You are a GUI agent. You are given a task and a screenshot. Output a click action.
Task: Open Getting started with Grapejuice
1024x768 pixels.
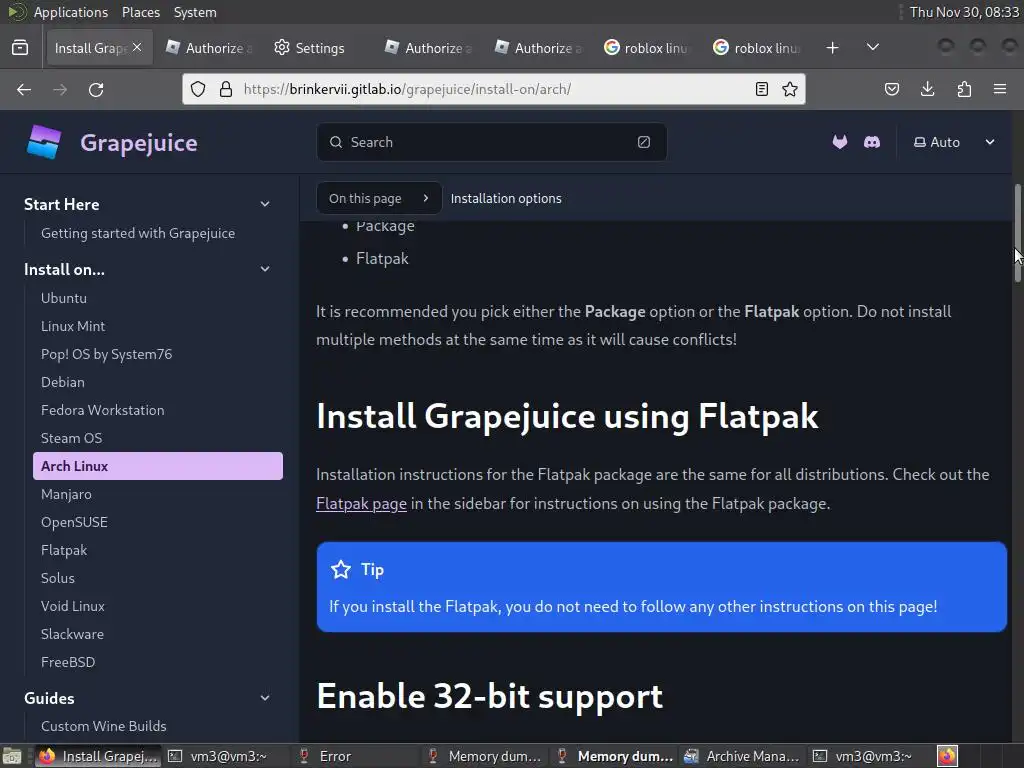point(138,233)
